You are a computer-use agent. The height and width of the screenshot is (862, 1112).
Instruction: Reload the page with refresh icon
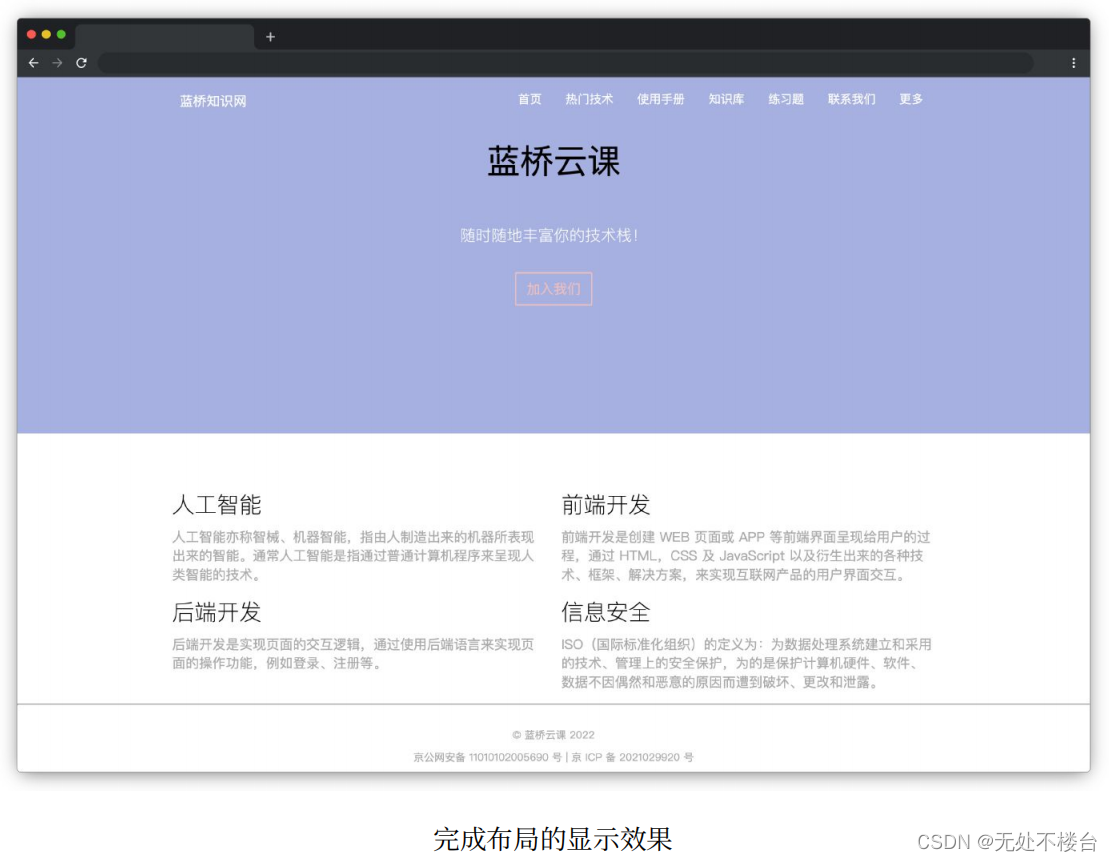pyautogui.click(x=82, y=63)
